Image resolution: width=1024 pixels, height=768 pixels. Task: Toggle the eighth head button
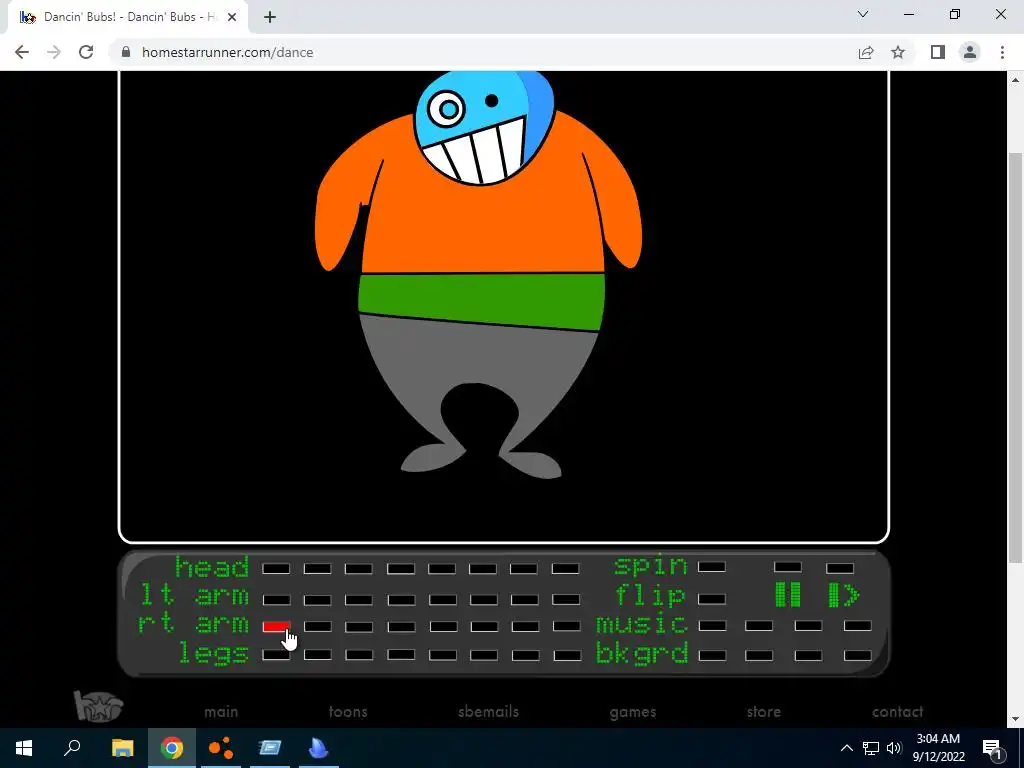point(565,569)
